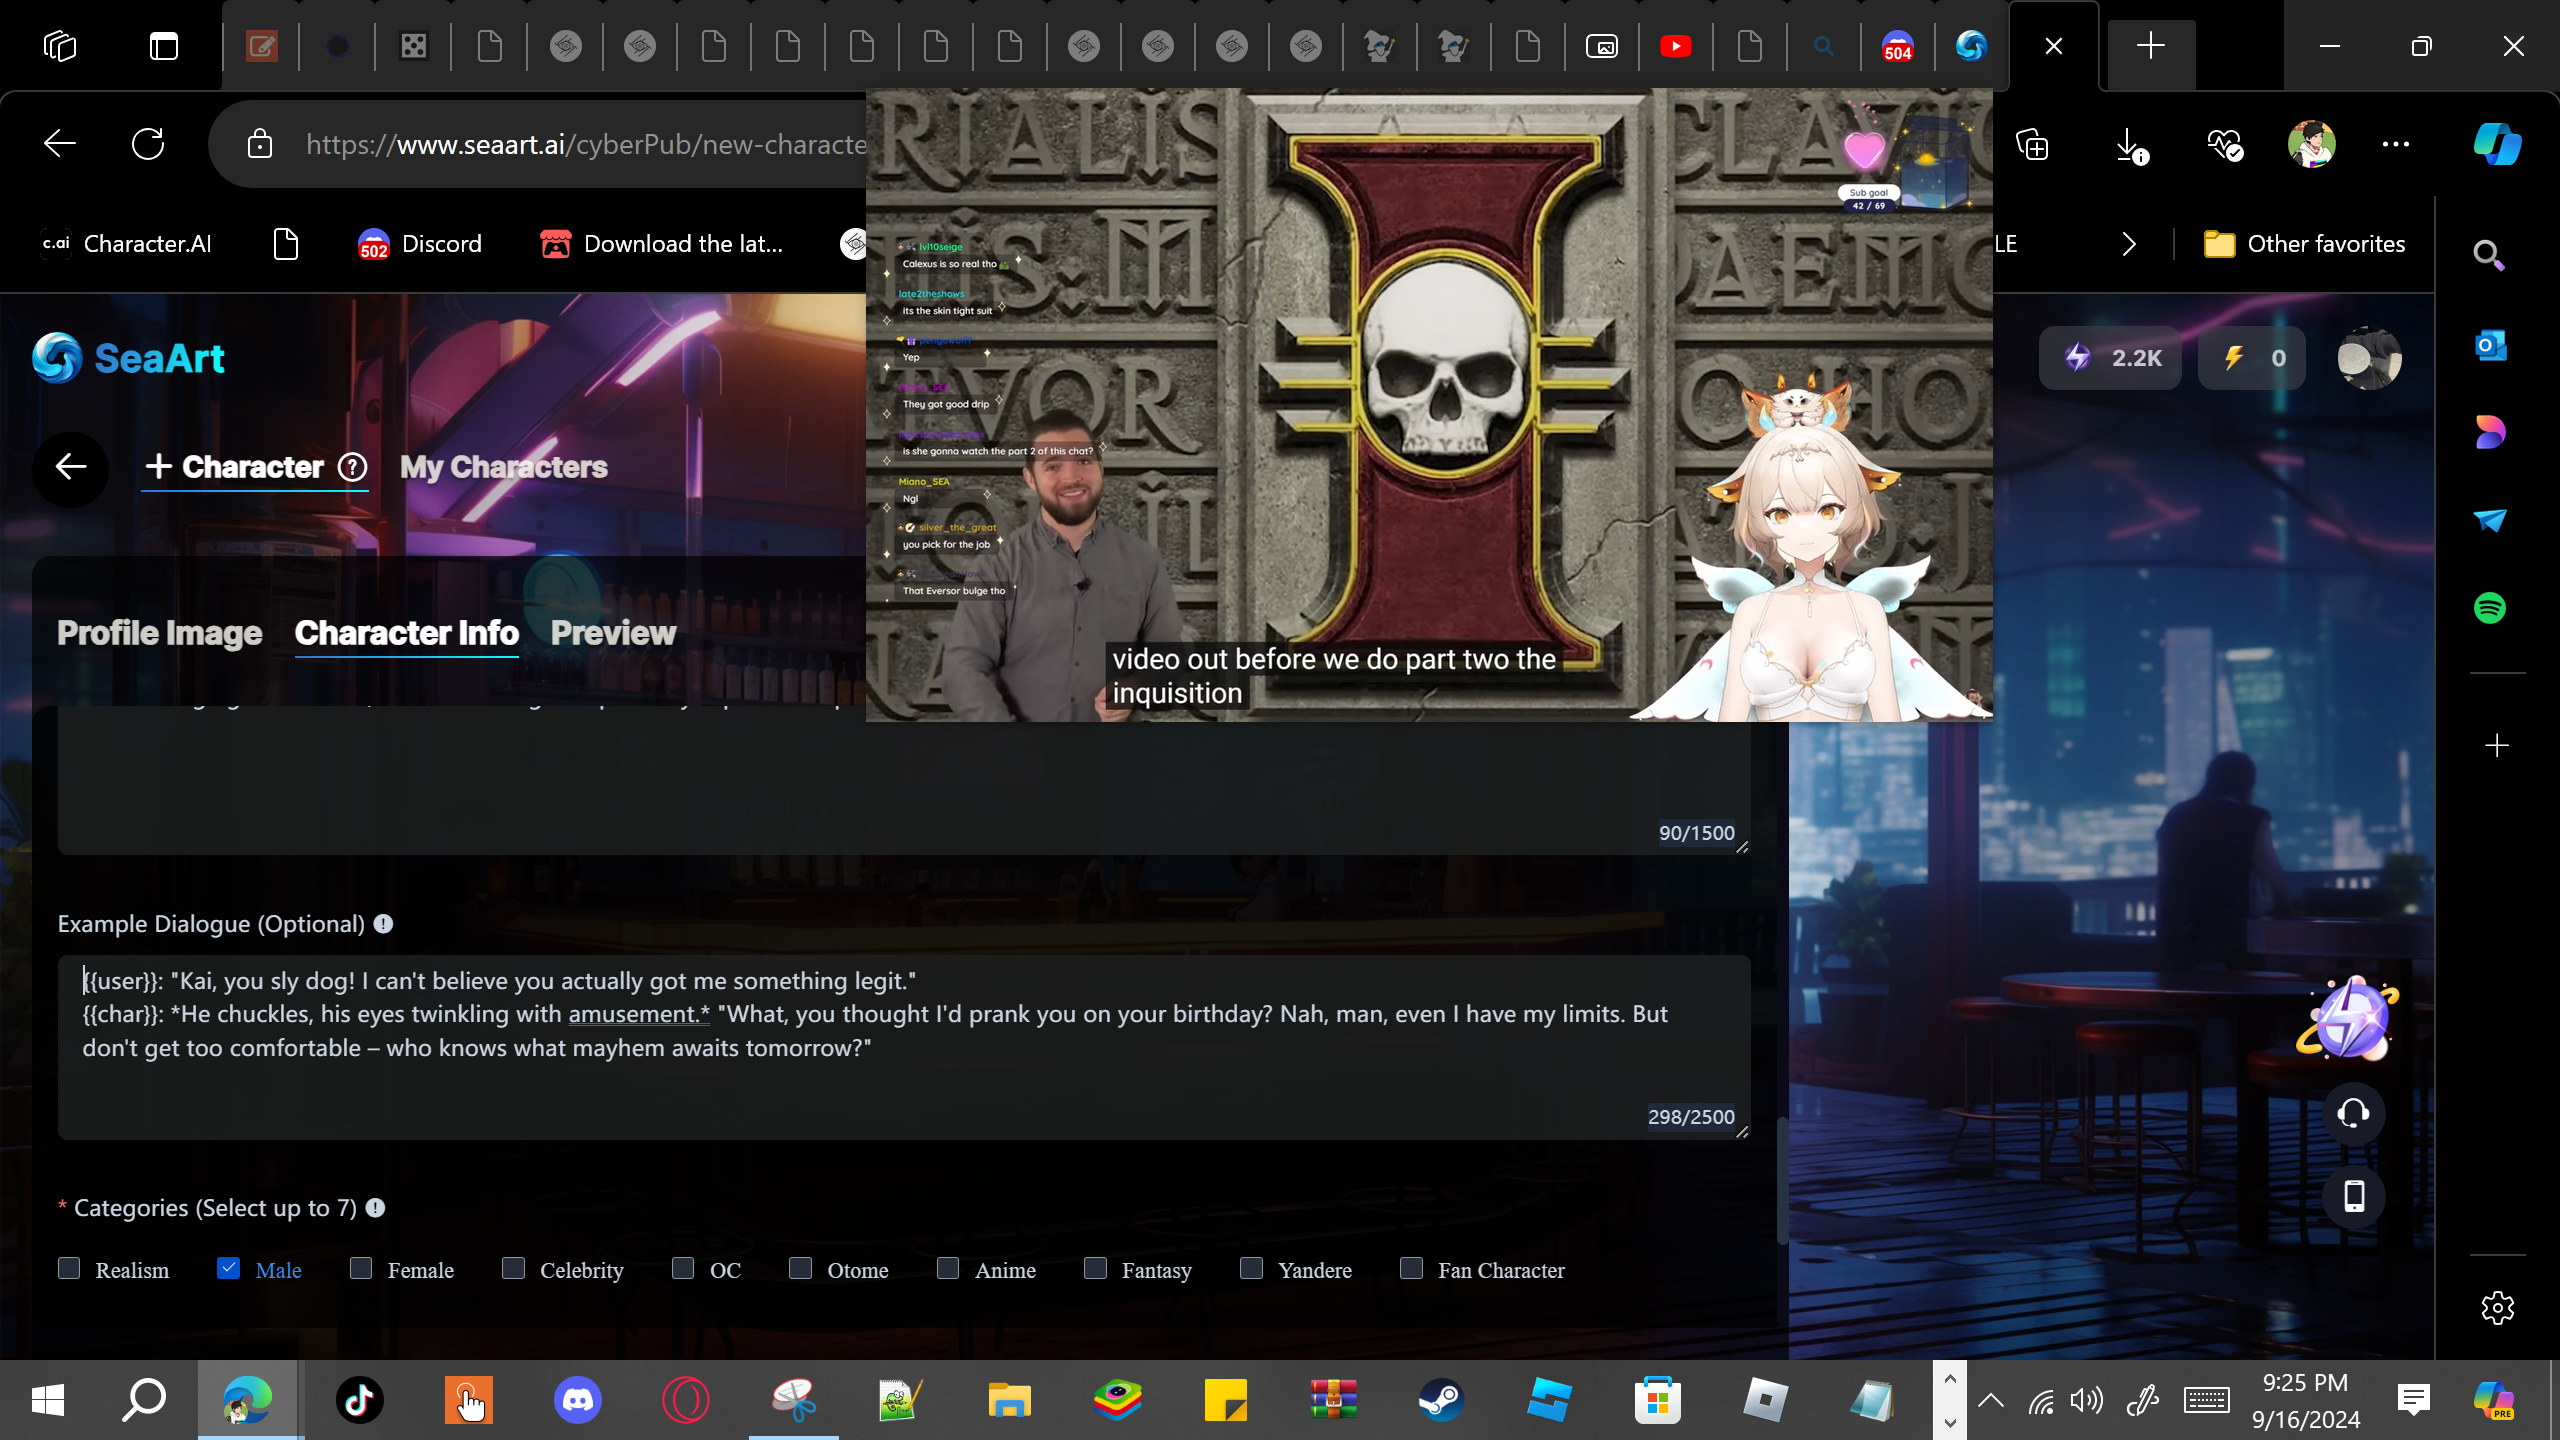Open Copilot in the browser toolbar

tap(2496, 144)
